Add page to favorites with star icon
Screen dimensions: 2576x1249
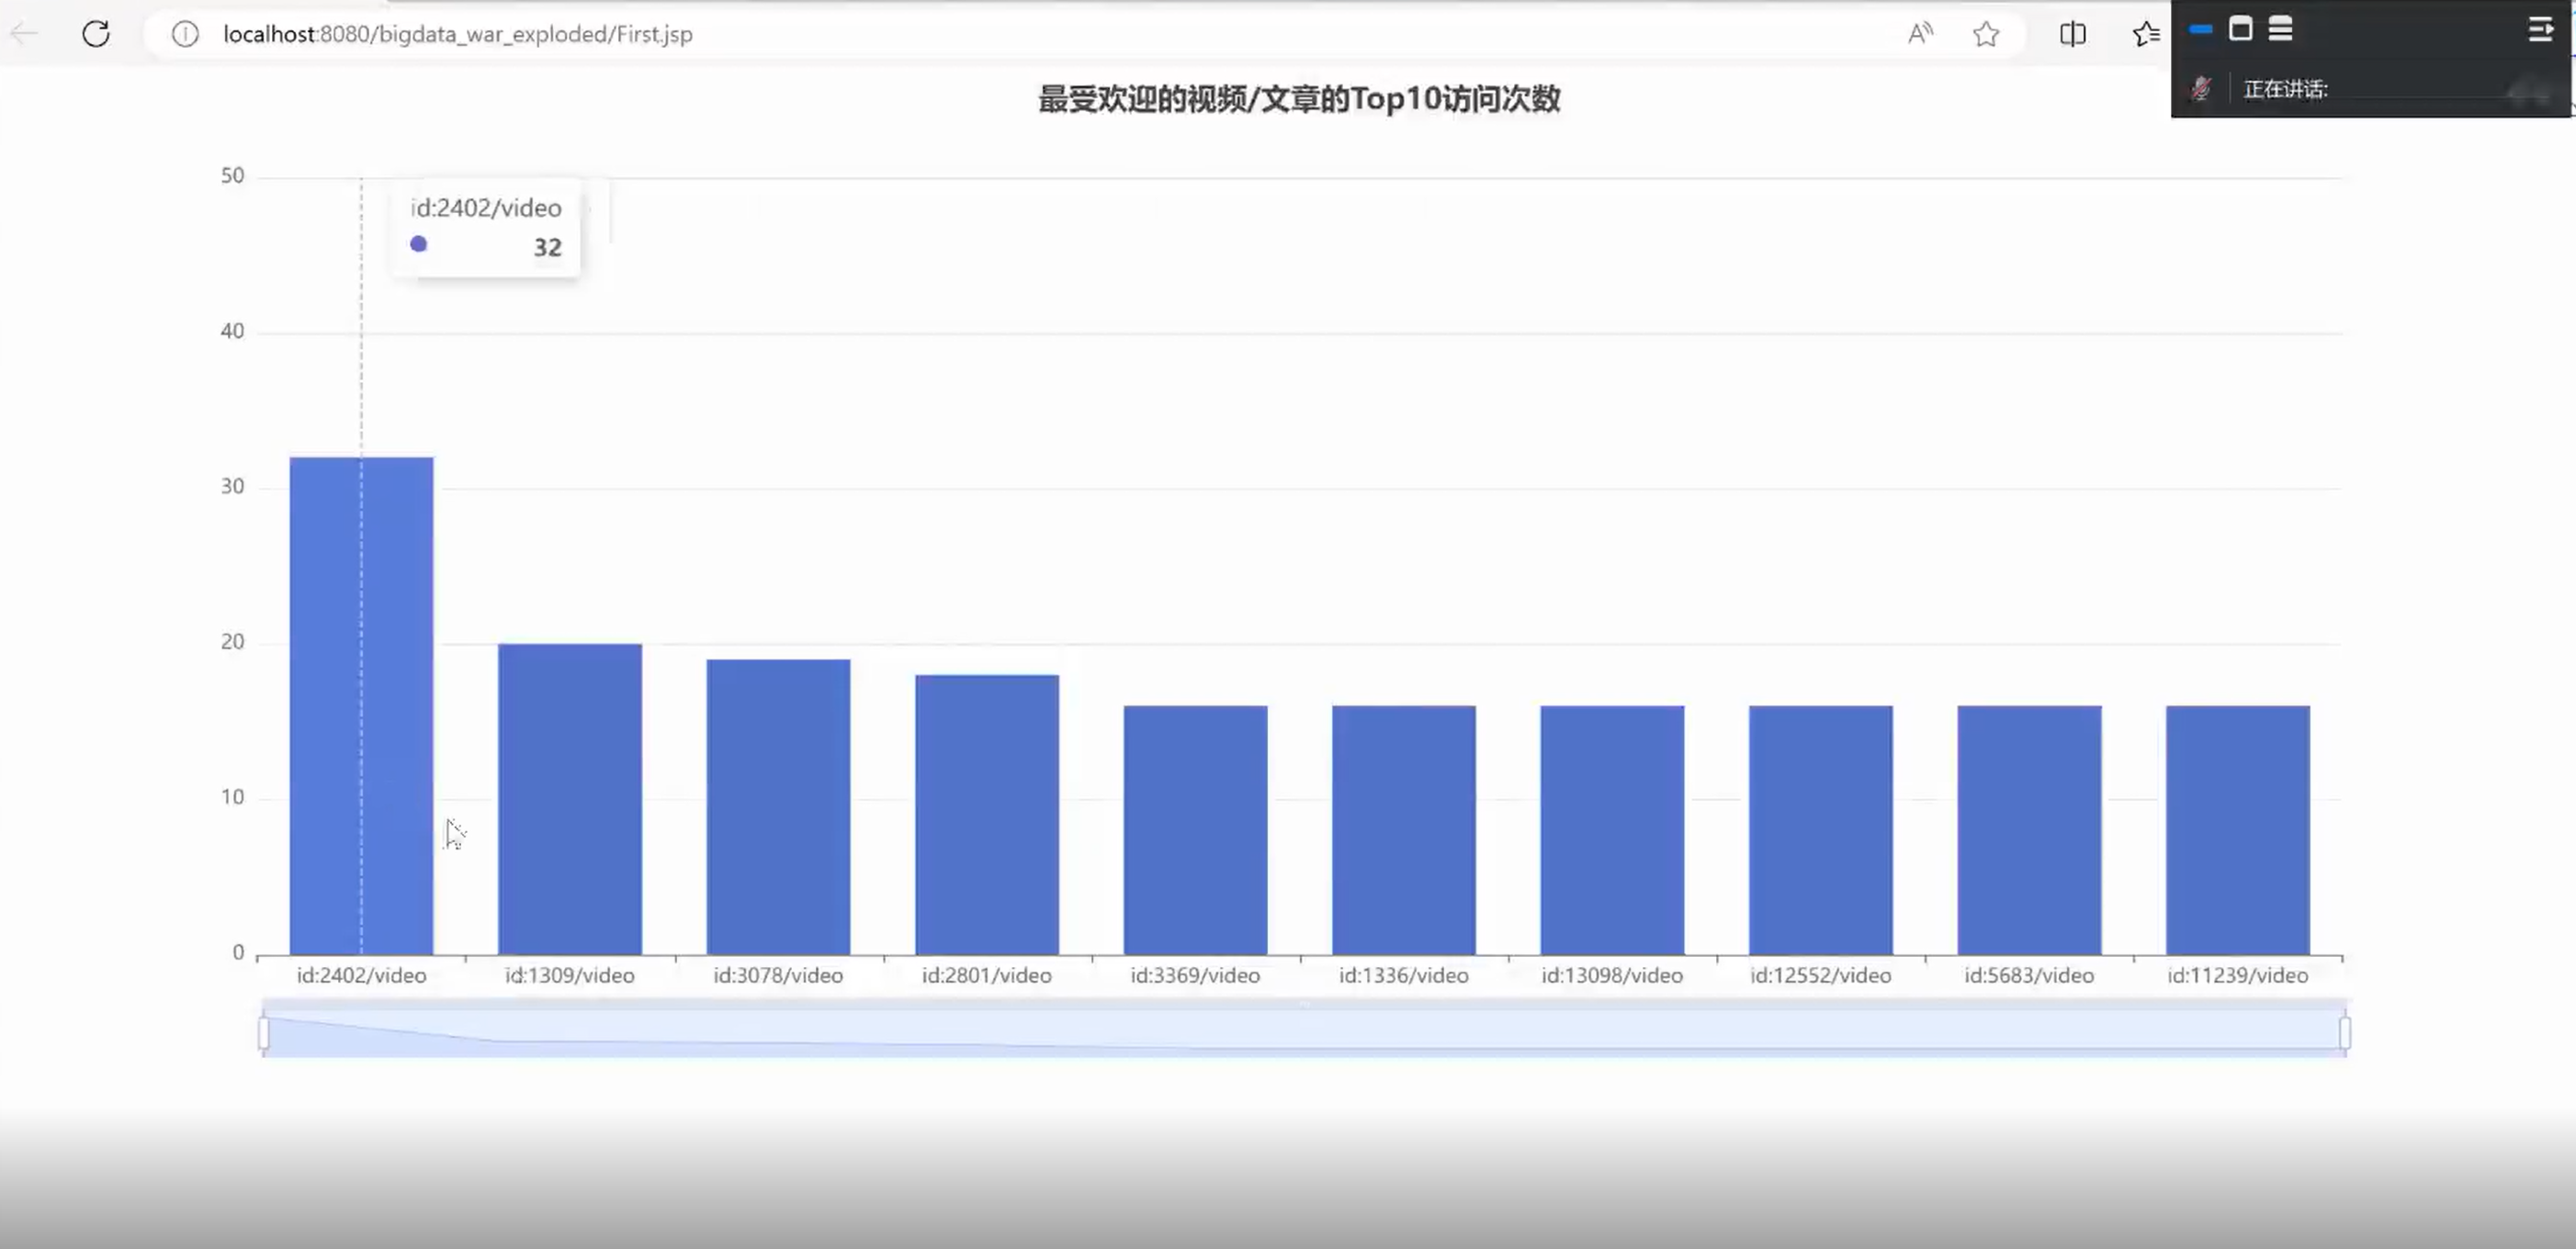click(x=1986, y=34)
